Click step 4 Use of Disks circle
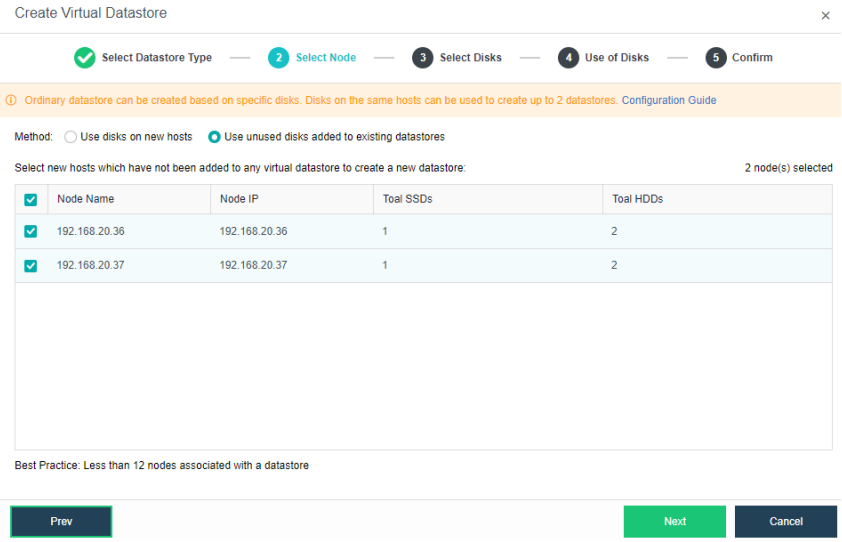842x542 pixels. point(568,58)
